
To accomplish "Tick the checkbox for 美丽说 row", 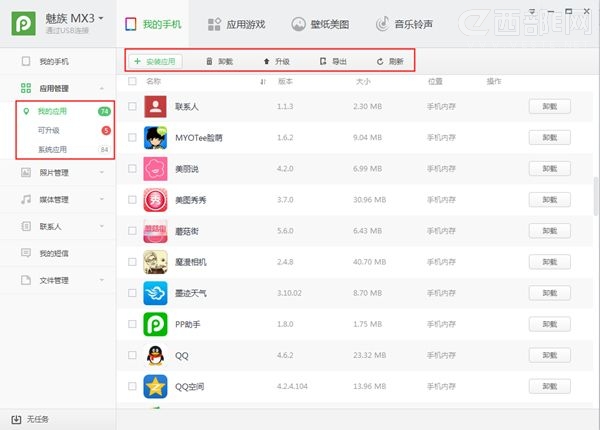I will pyautogui.click(x=132, y=169).
